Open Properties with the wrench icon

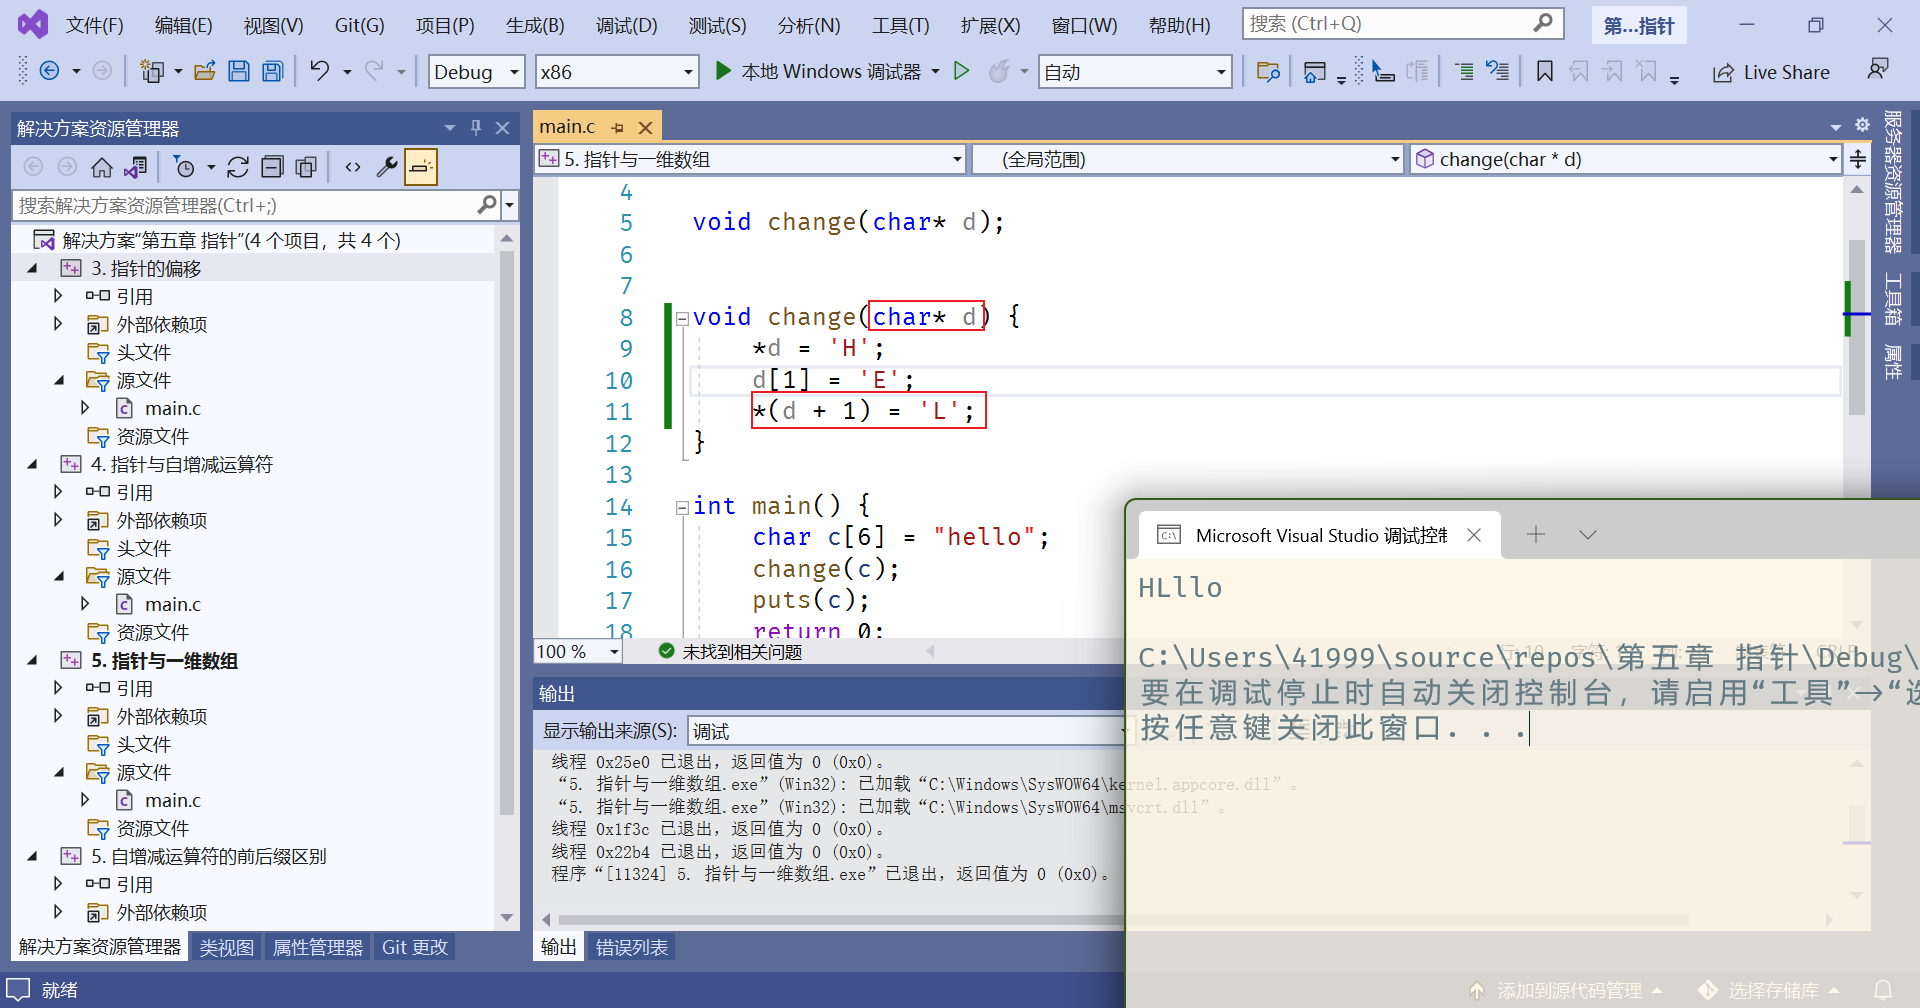(x=387, y=167)
